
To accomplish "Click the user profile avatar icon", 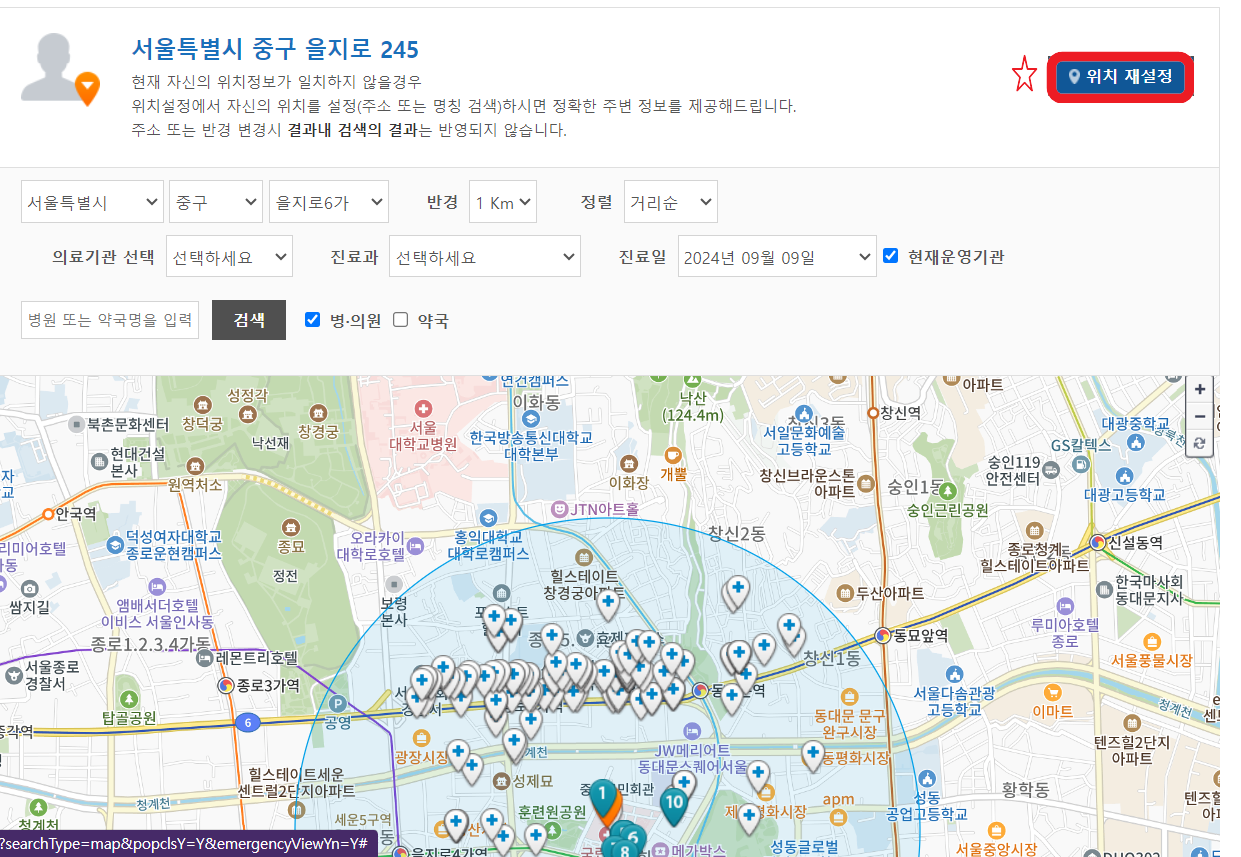I will (60, 68).
